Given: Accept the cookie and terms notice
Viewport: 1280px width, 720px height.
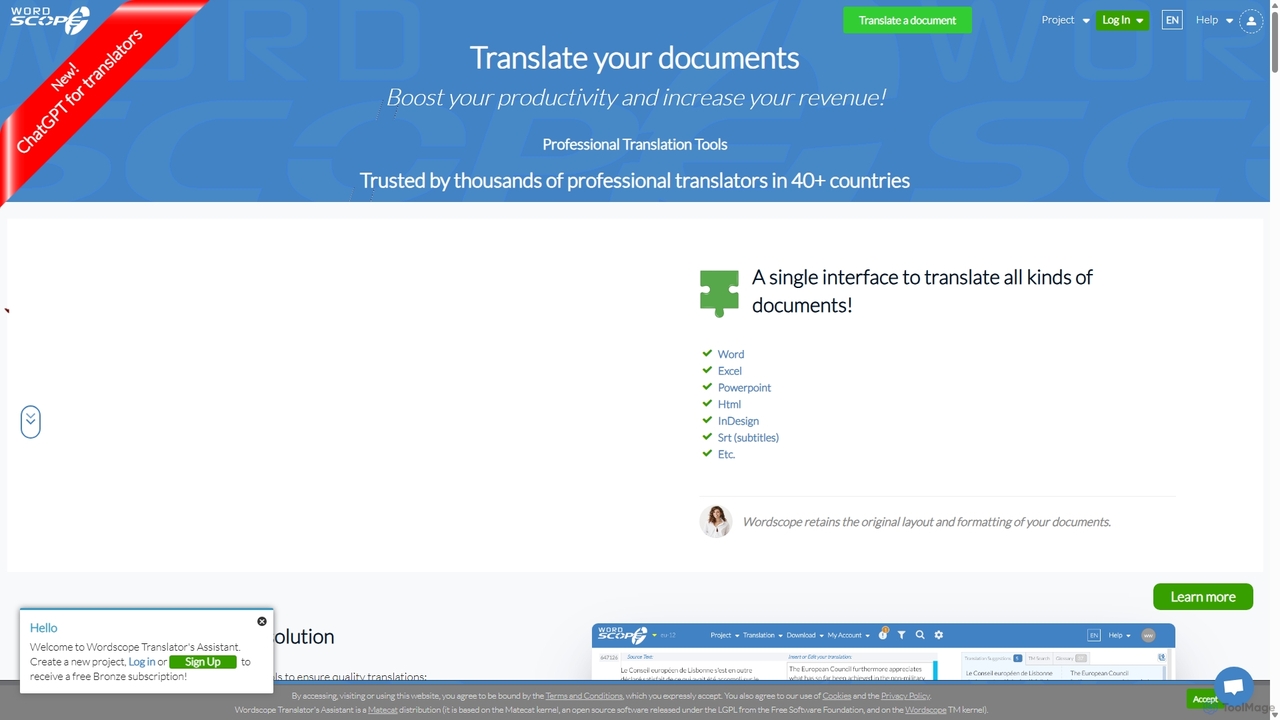Looking at the screenshot, I should 1204,699.
